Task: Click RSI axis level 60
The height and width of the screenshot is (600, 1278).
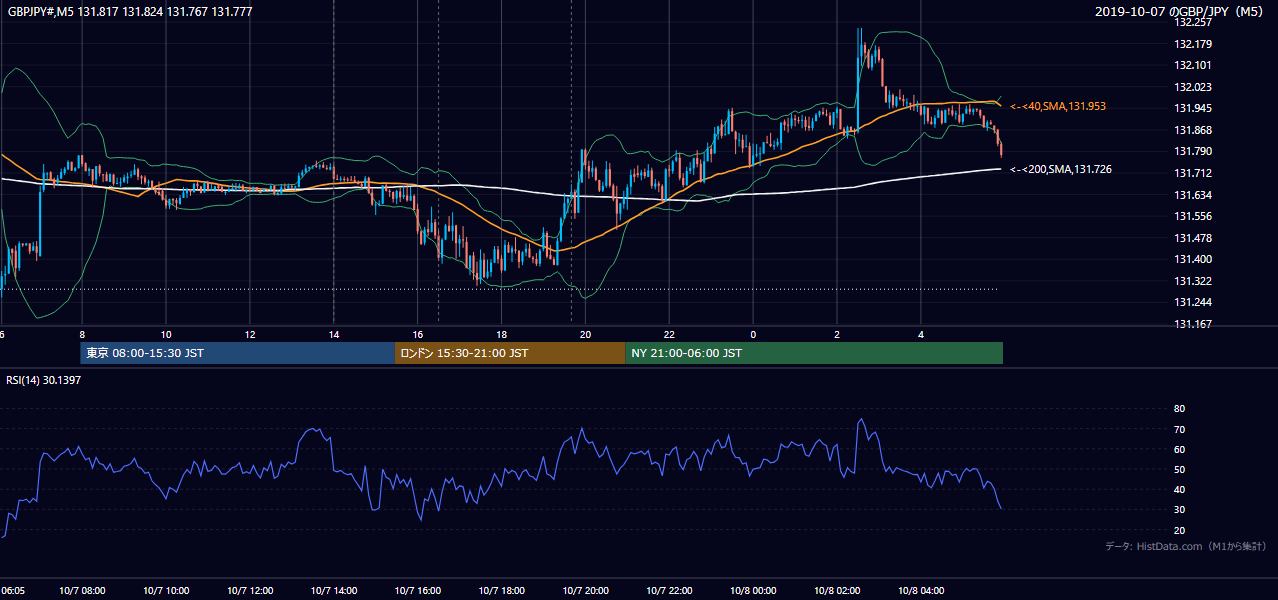Action: pos(1179,449)
